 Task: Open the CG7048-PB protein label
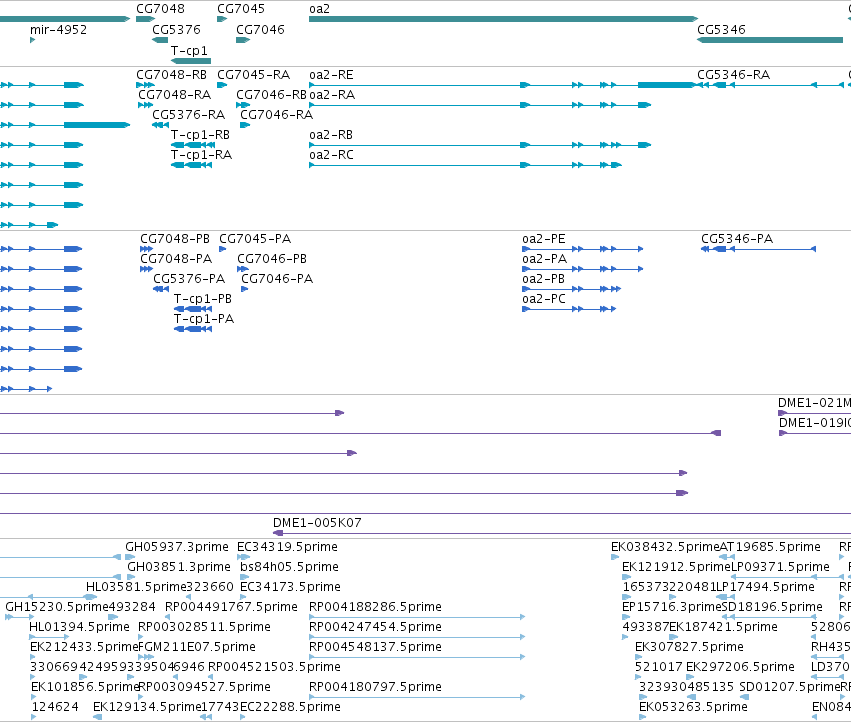[175, 239]
